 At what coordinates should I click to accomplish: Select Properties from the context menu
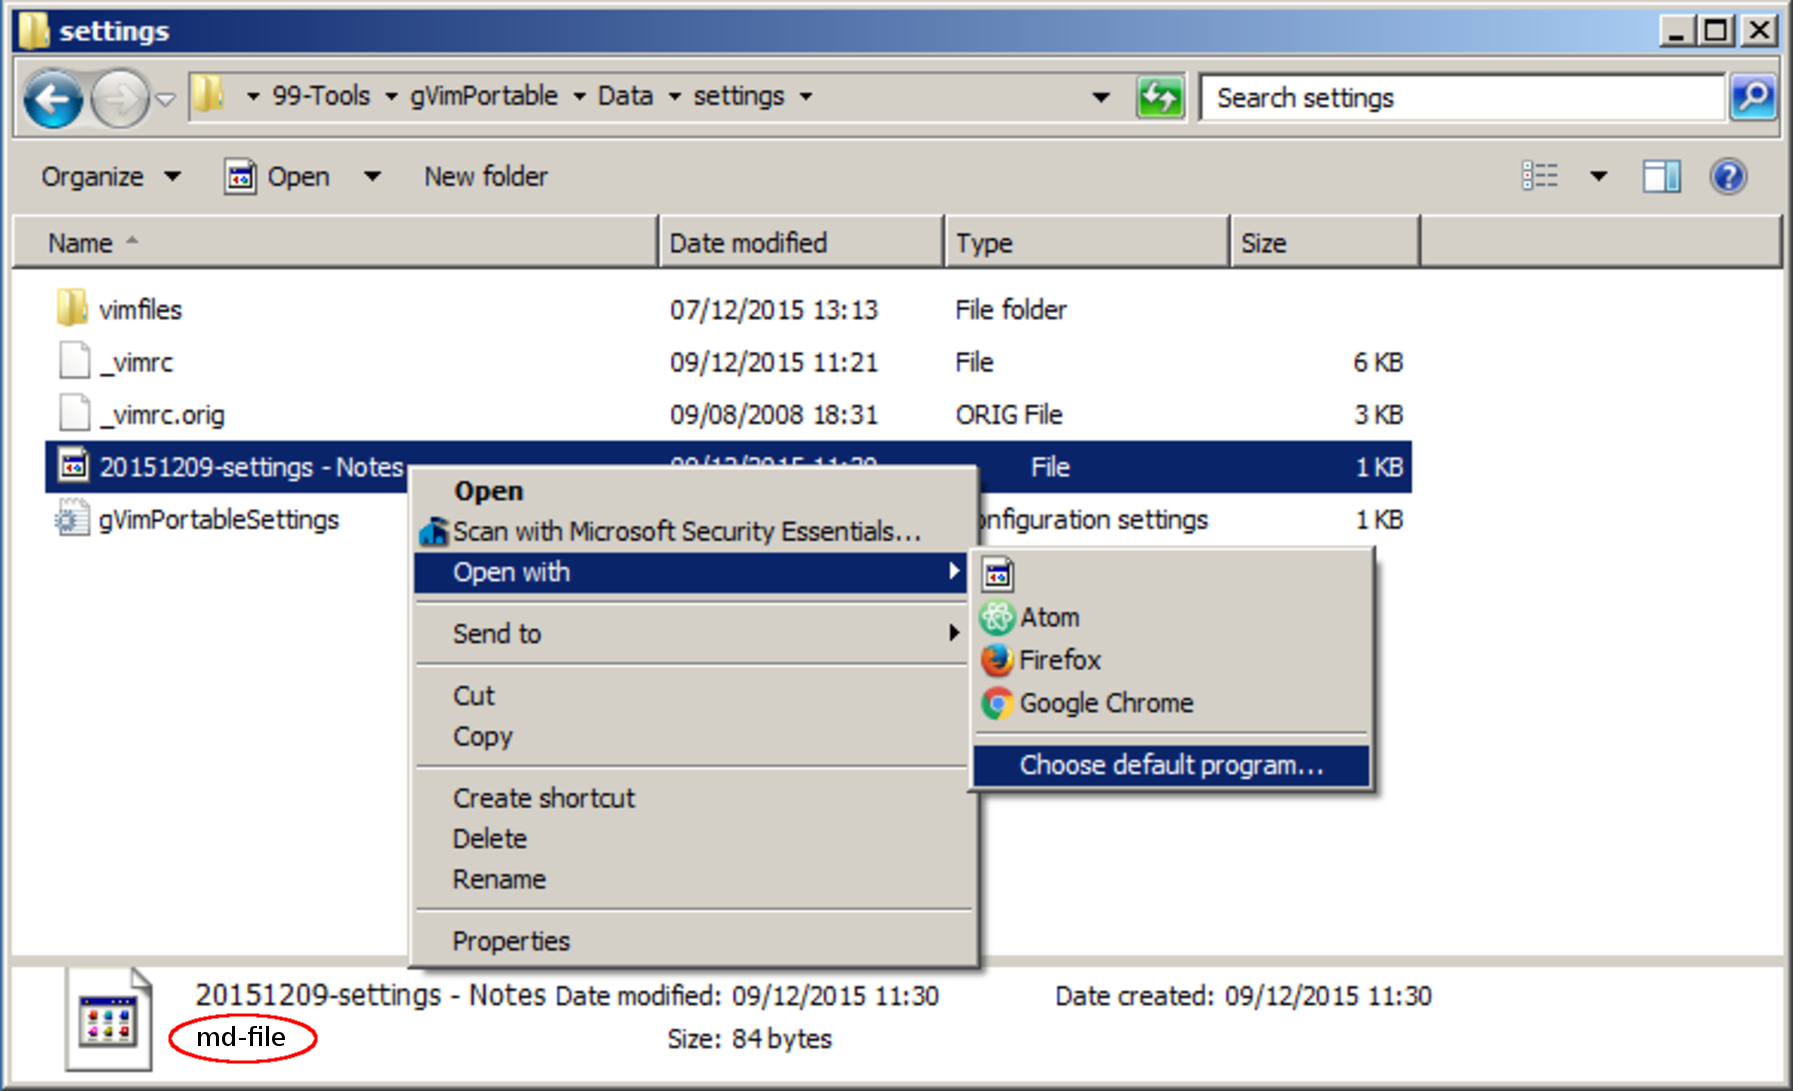[x=511, y=941]
